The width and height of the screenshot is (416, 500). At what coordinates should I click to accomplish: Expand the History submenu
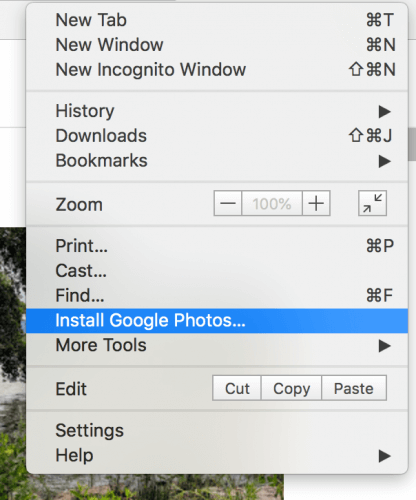(x=217, y=111)
